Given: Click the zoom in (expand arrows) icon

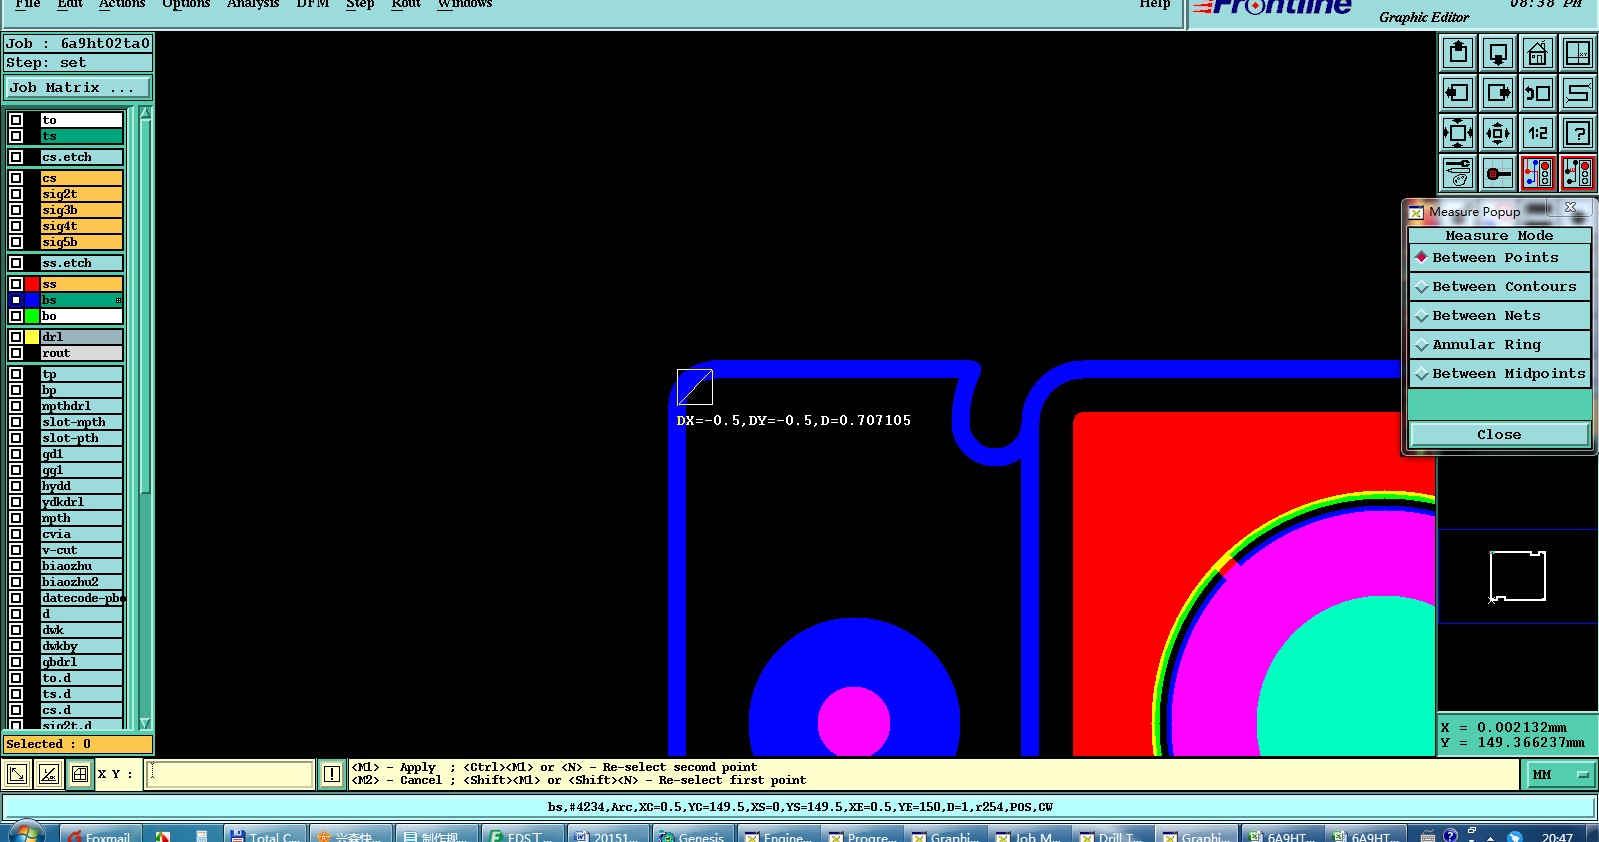Looking at the screenshot, I should (1458, 133).
